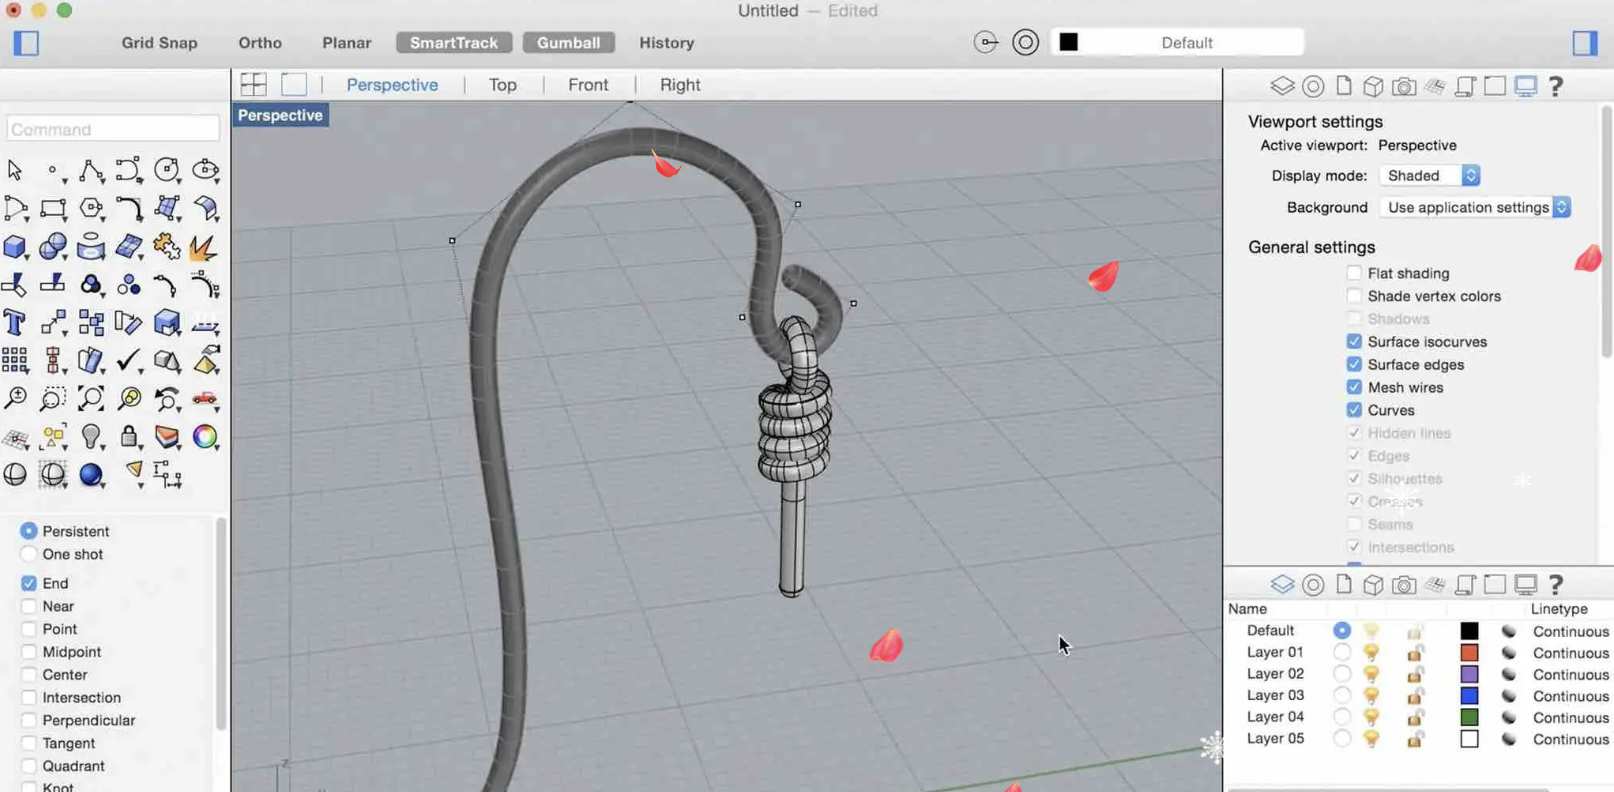Expand the Background settings dropdown

[1475, 207]
